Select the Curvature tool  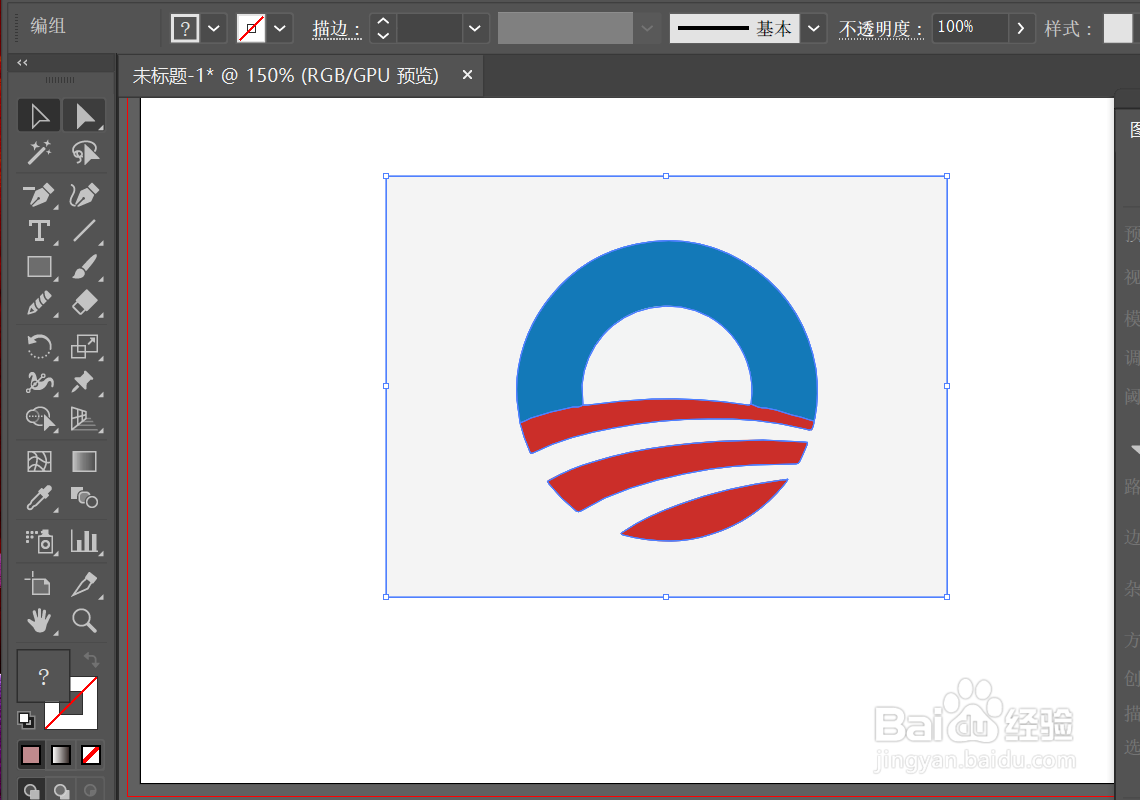coord(84,195)
